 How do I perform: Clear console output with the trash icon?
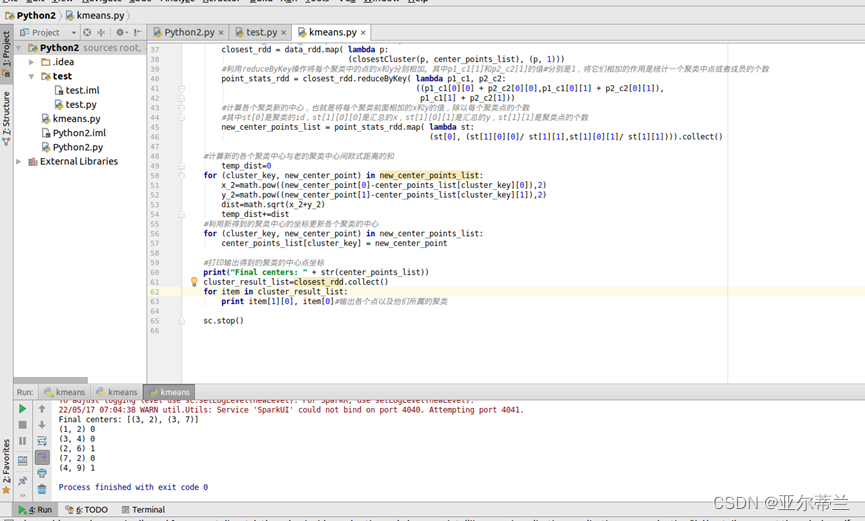tap(42, 489)
